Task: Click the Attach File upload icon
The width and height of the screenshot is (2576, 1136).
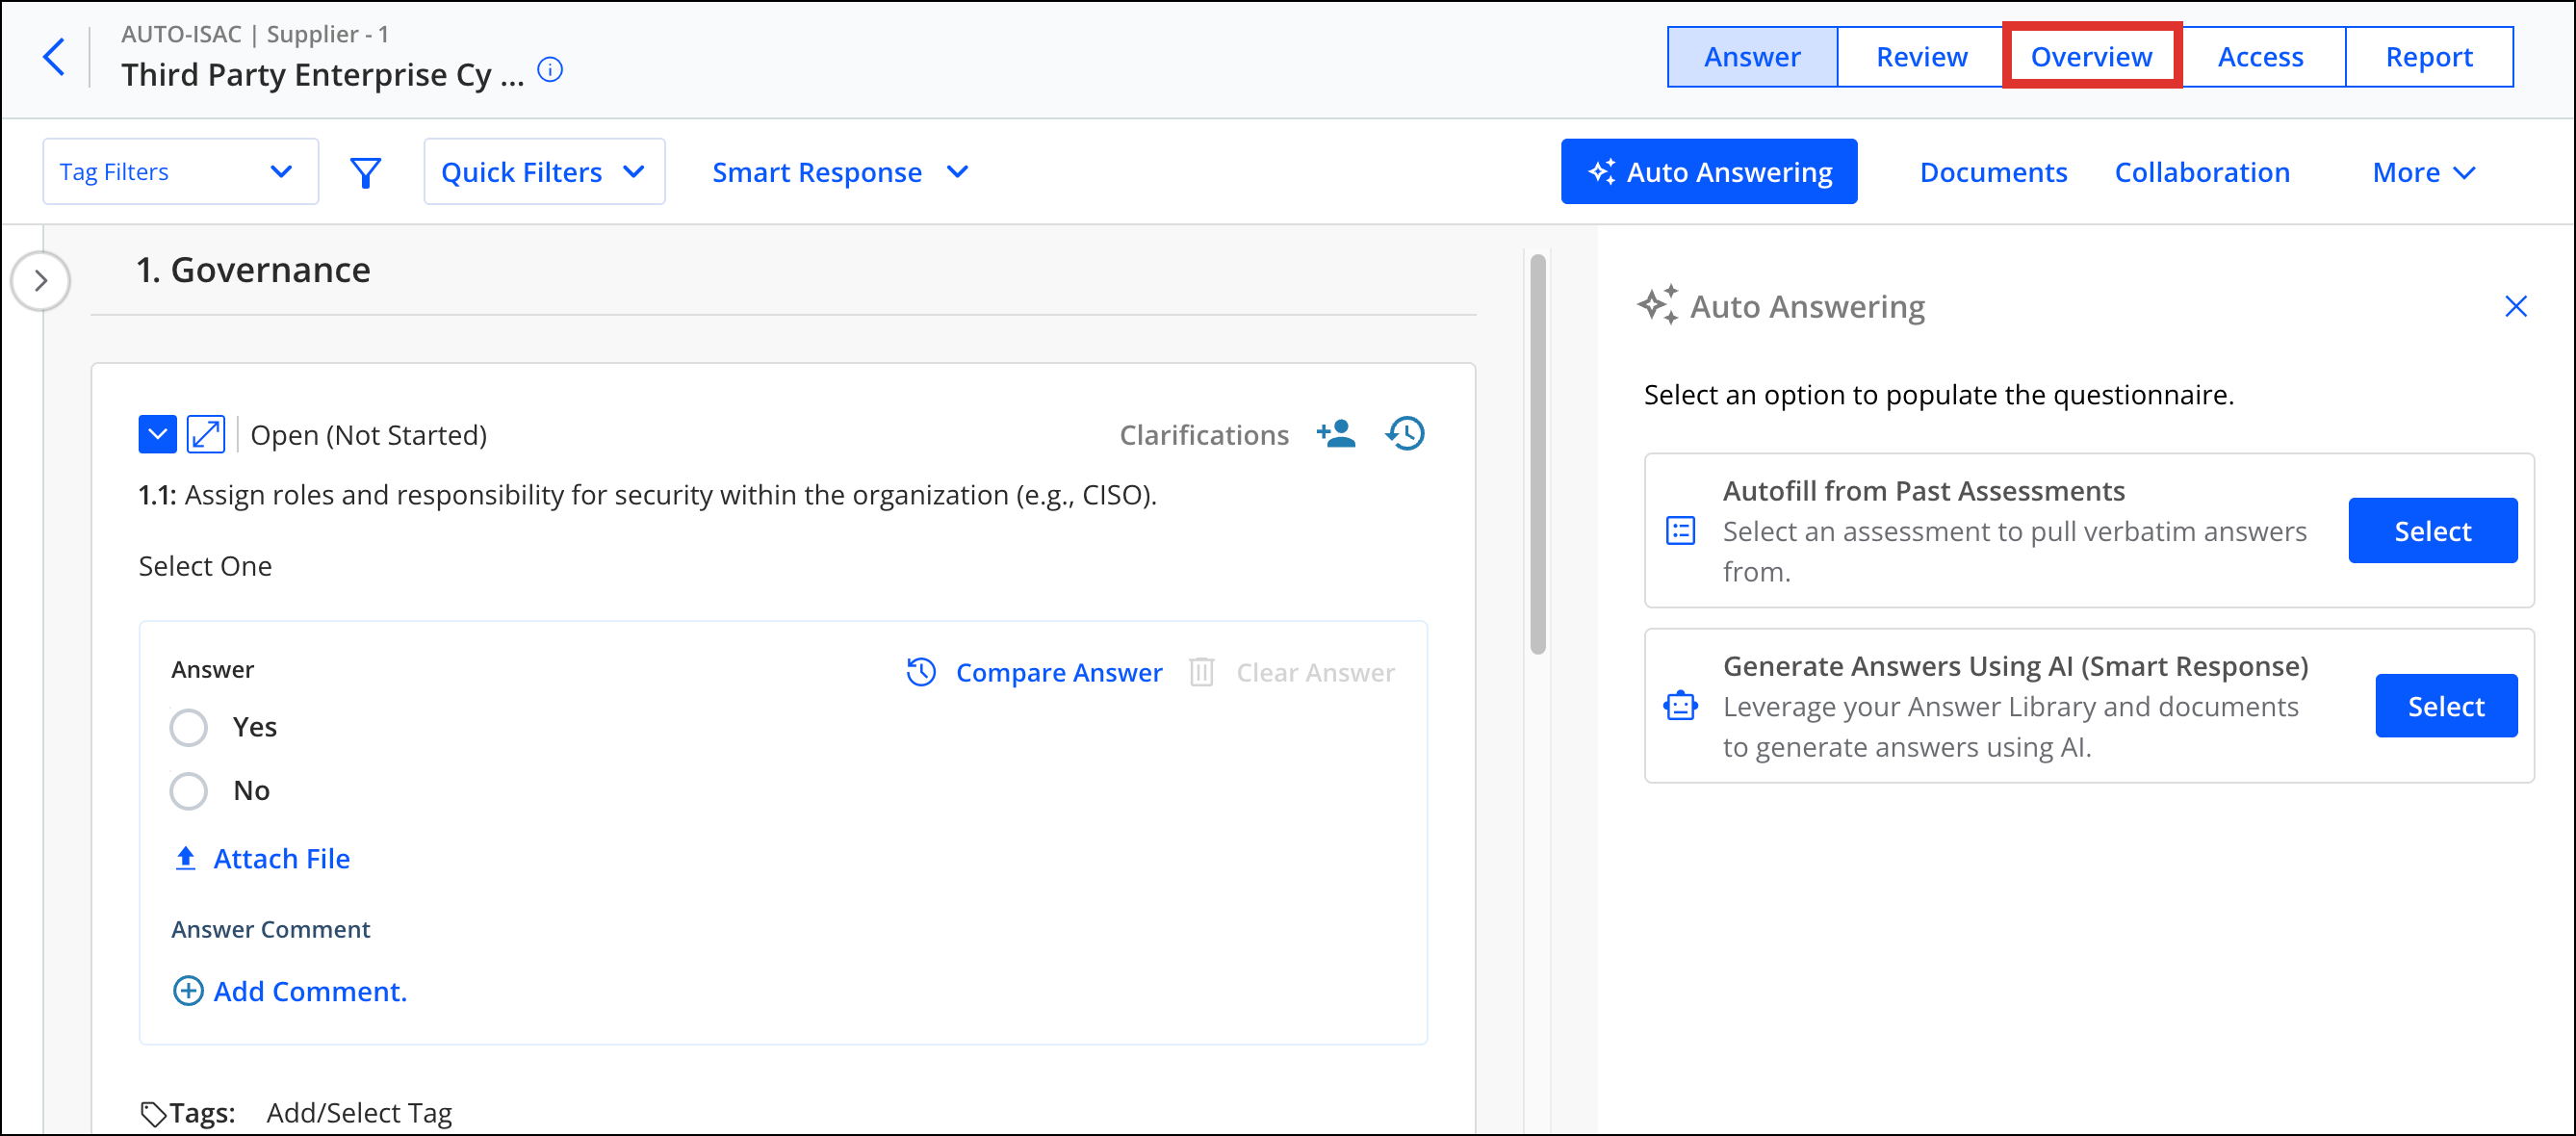Action: (x=186, y=858)
